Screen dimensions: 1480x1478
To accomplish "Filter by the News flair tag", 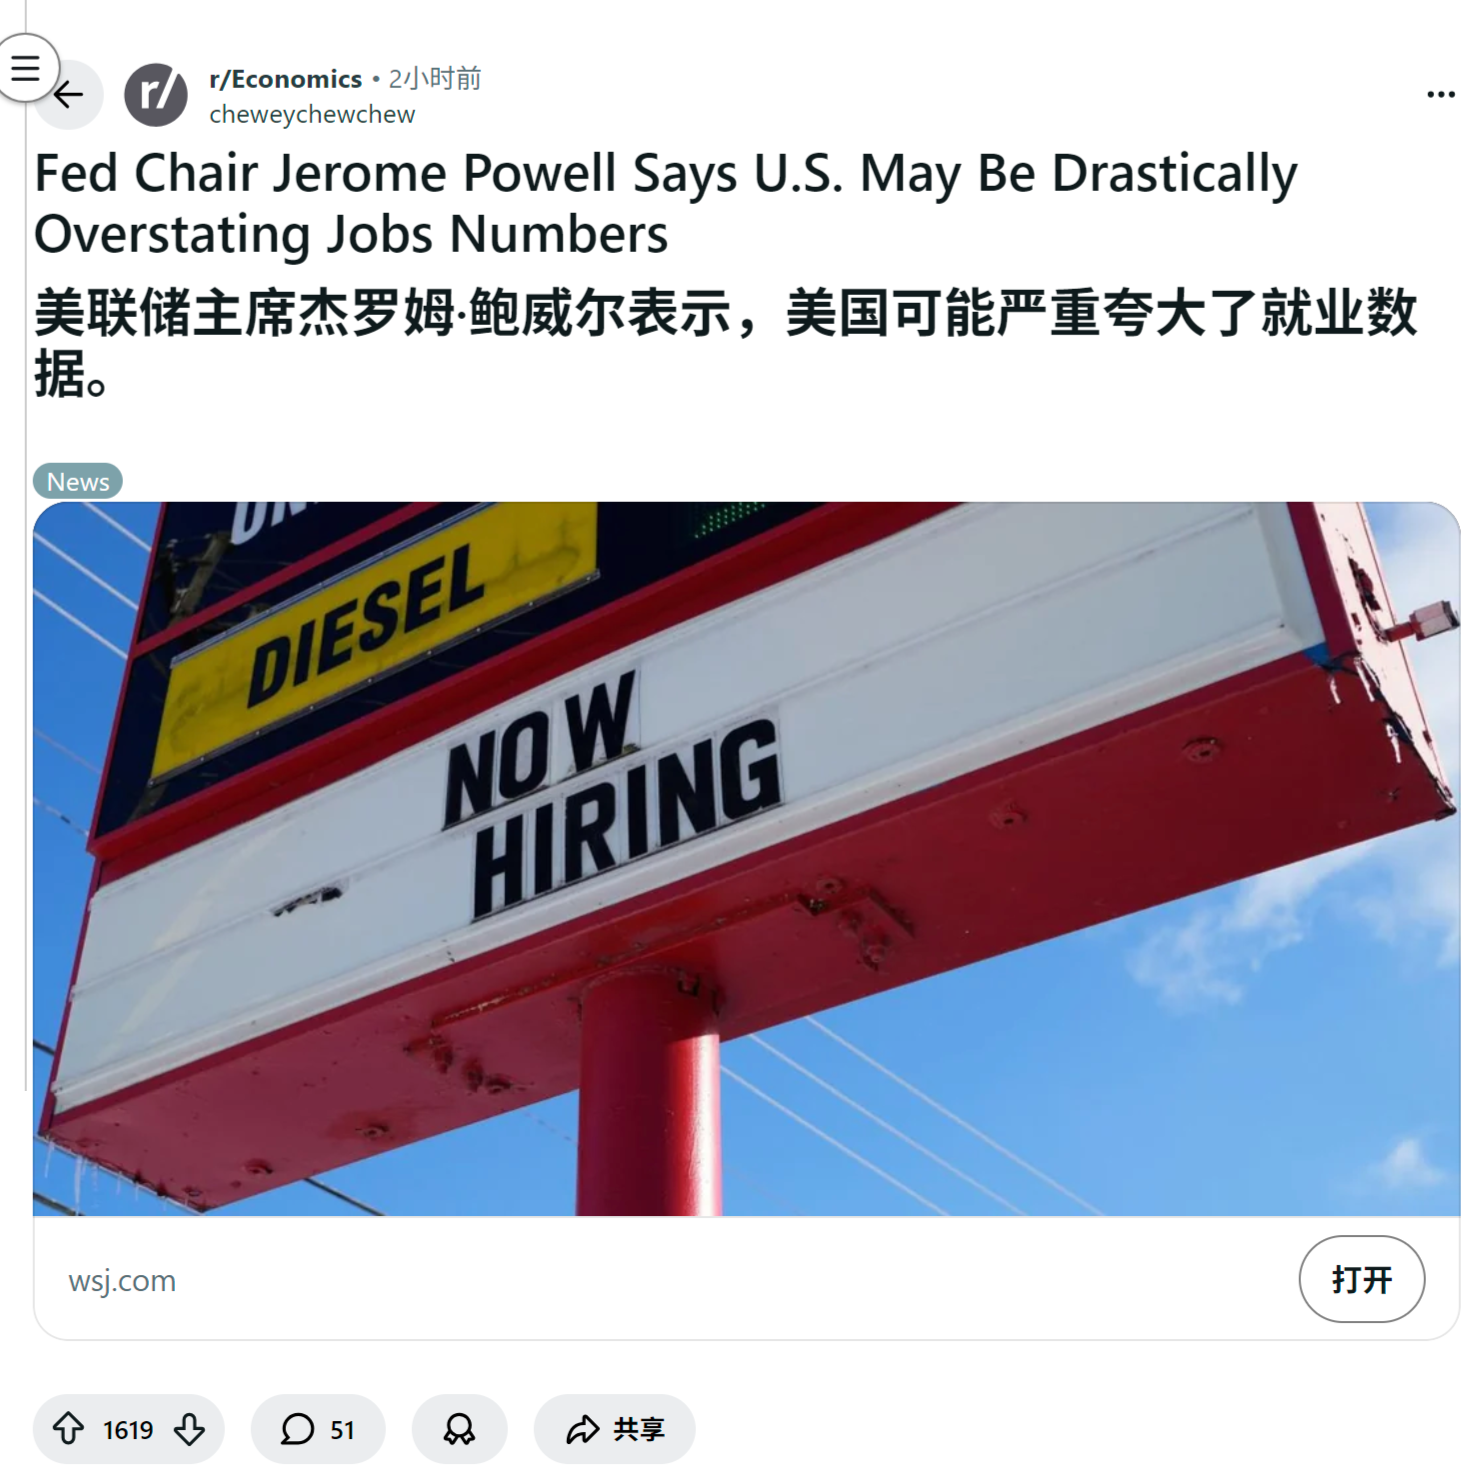I will 78,481.
